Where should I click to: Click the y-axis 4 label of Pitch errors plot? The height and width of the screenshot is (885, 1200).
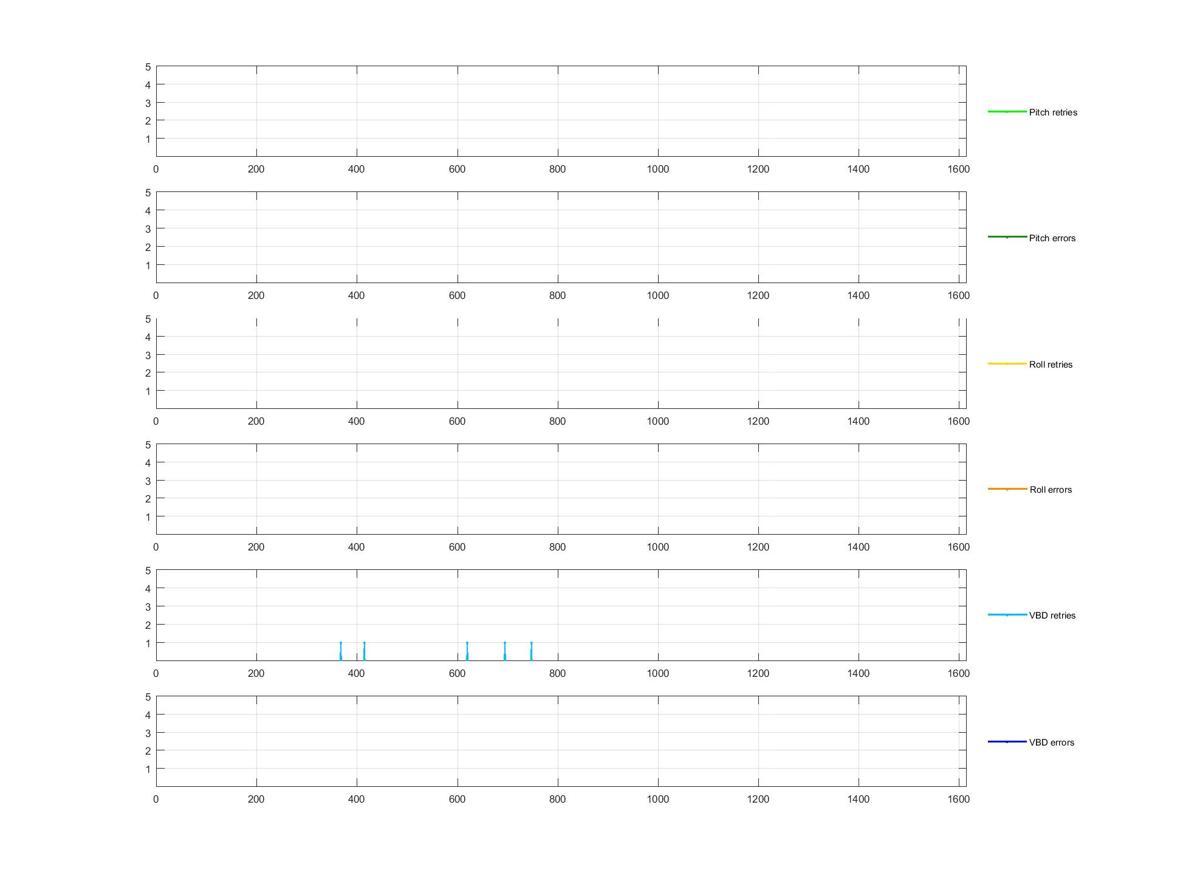pos(148,211)
